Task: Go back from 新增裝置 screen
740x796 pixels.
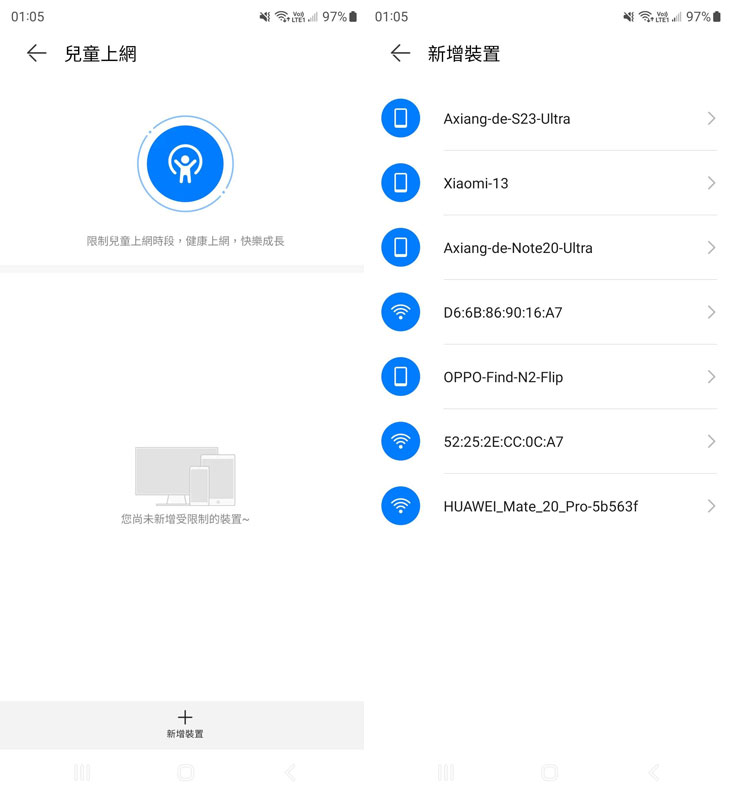Action: (x=400, y=53)
